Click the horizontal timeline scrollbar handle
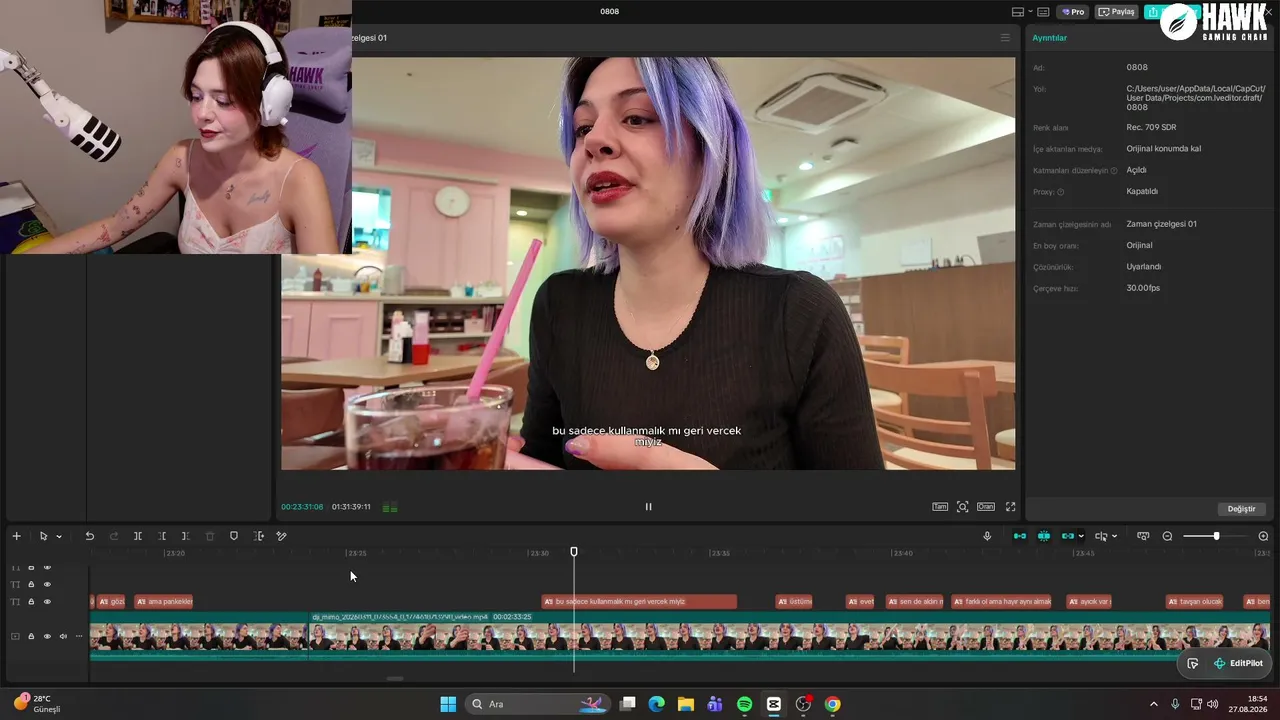This screenshot has height=720, width=1280. [396, 678]
